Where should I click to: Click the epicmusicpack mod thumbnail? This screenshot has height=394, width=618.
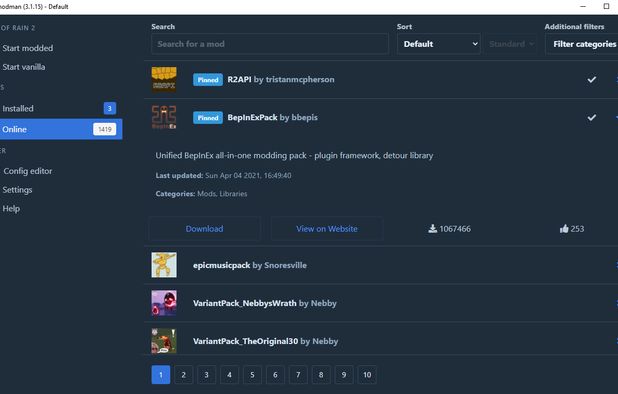tap(164, 265)
